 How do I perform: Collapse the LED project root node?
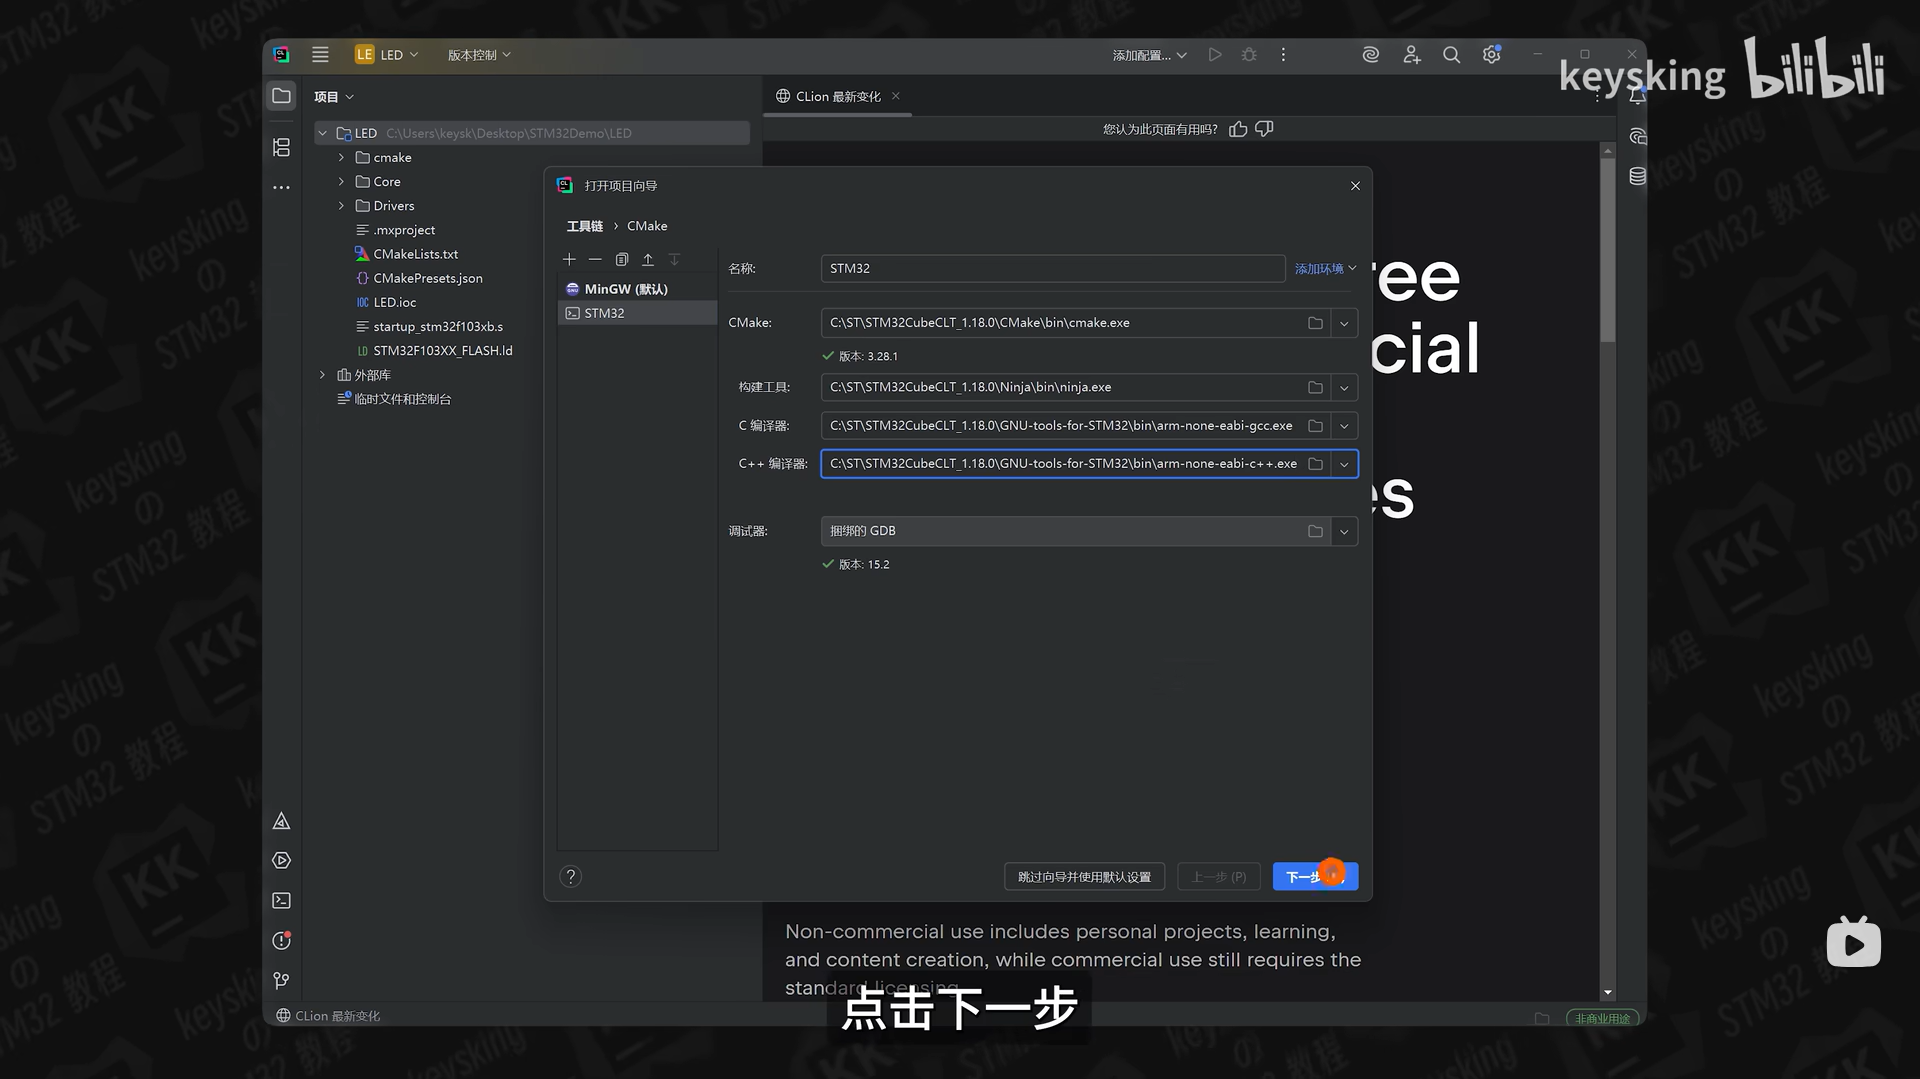click(322, 133)
